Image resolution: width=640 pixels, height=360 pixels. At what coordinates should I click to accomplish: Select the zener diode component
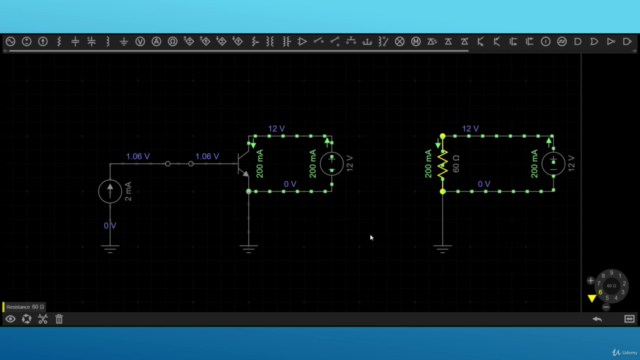pos(464,42)
